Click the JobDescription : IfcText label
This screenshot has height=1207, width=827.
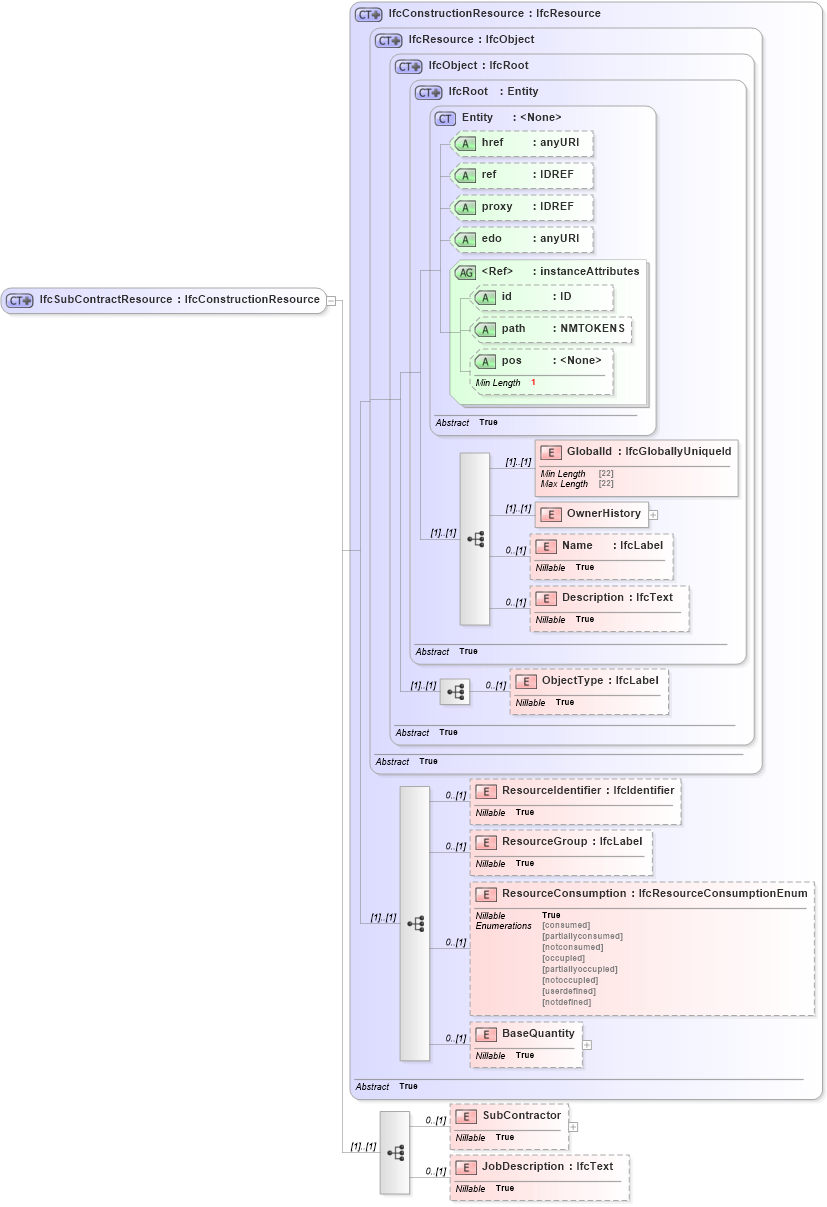[x=546, y=1166]
